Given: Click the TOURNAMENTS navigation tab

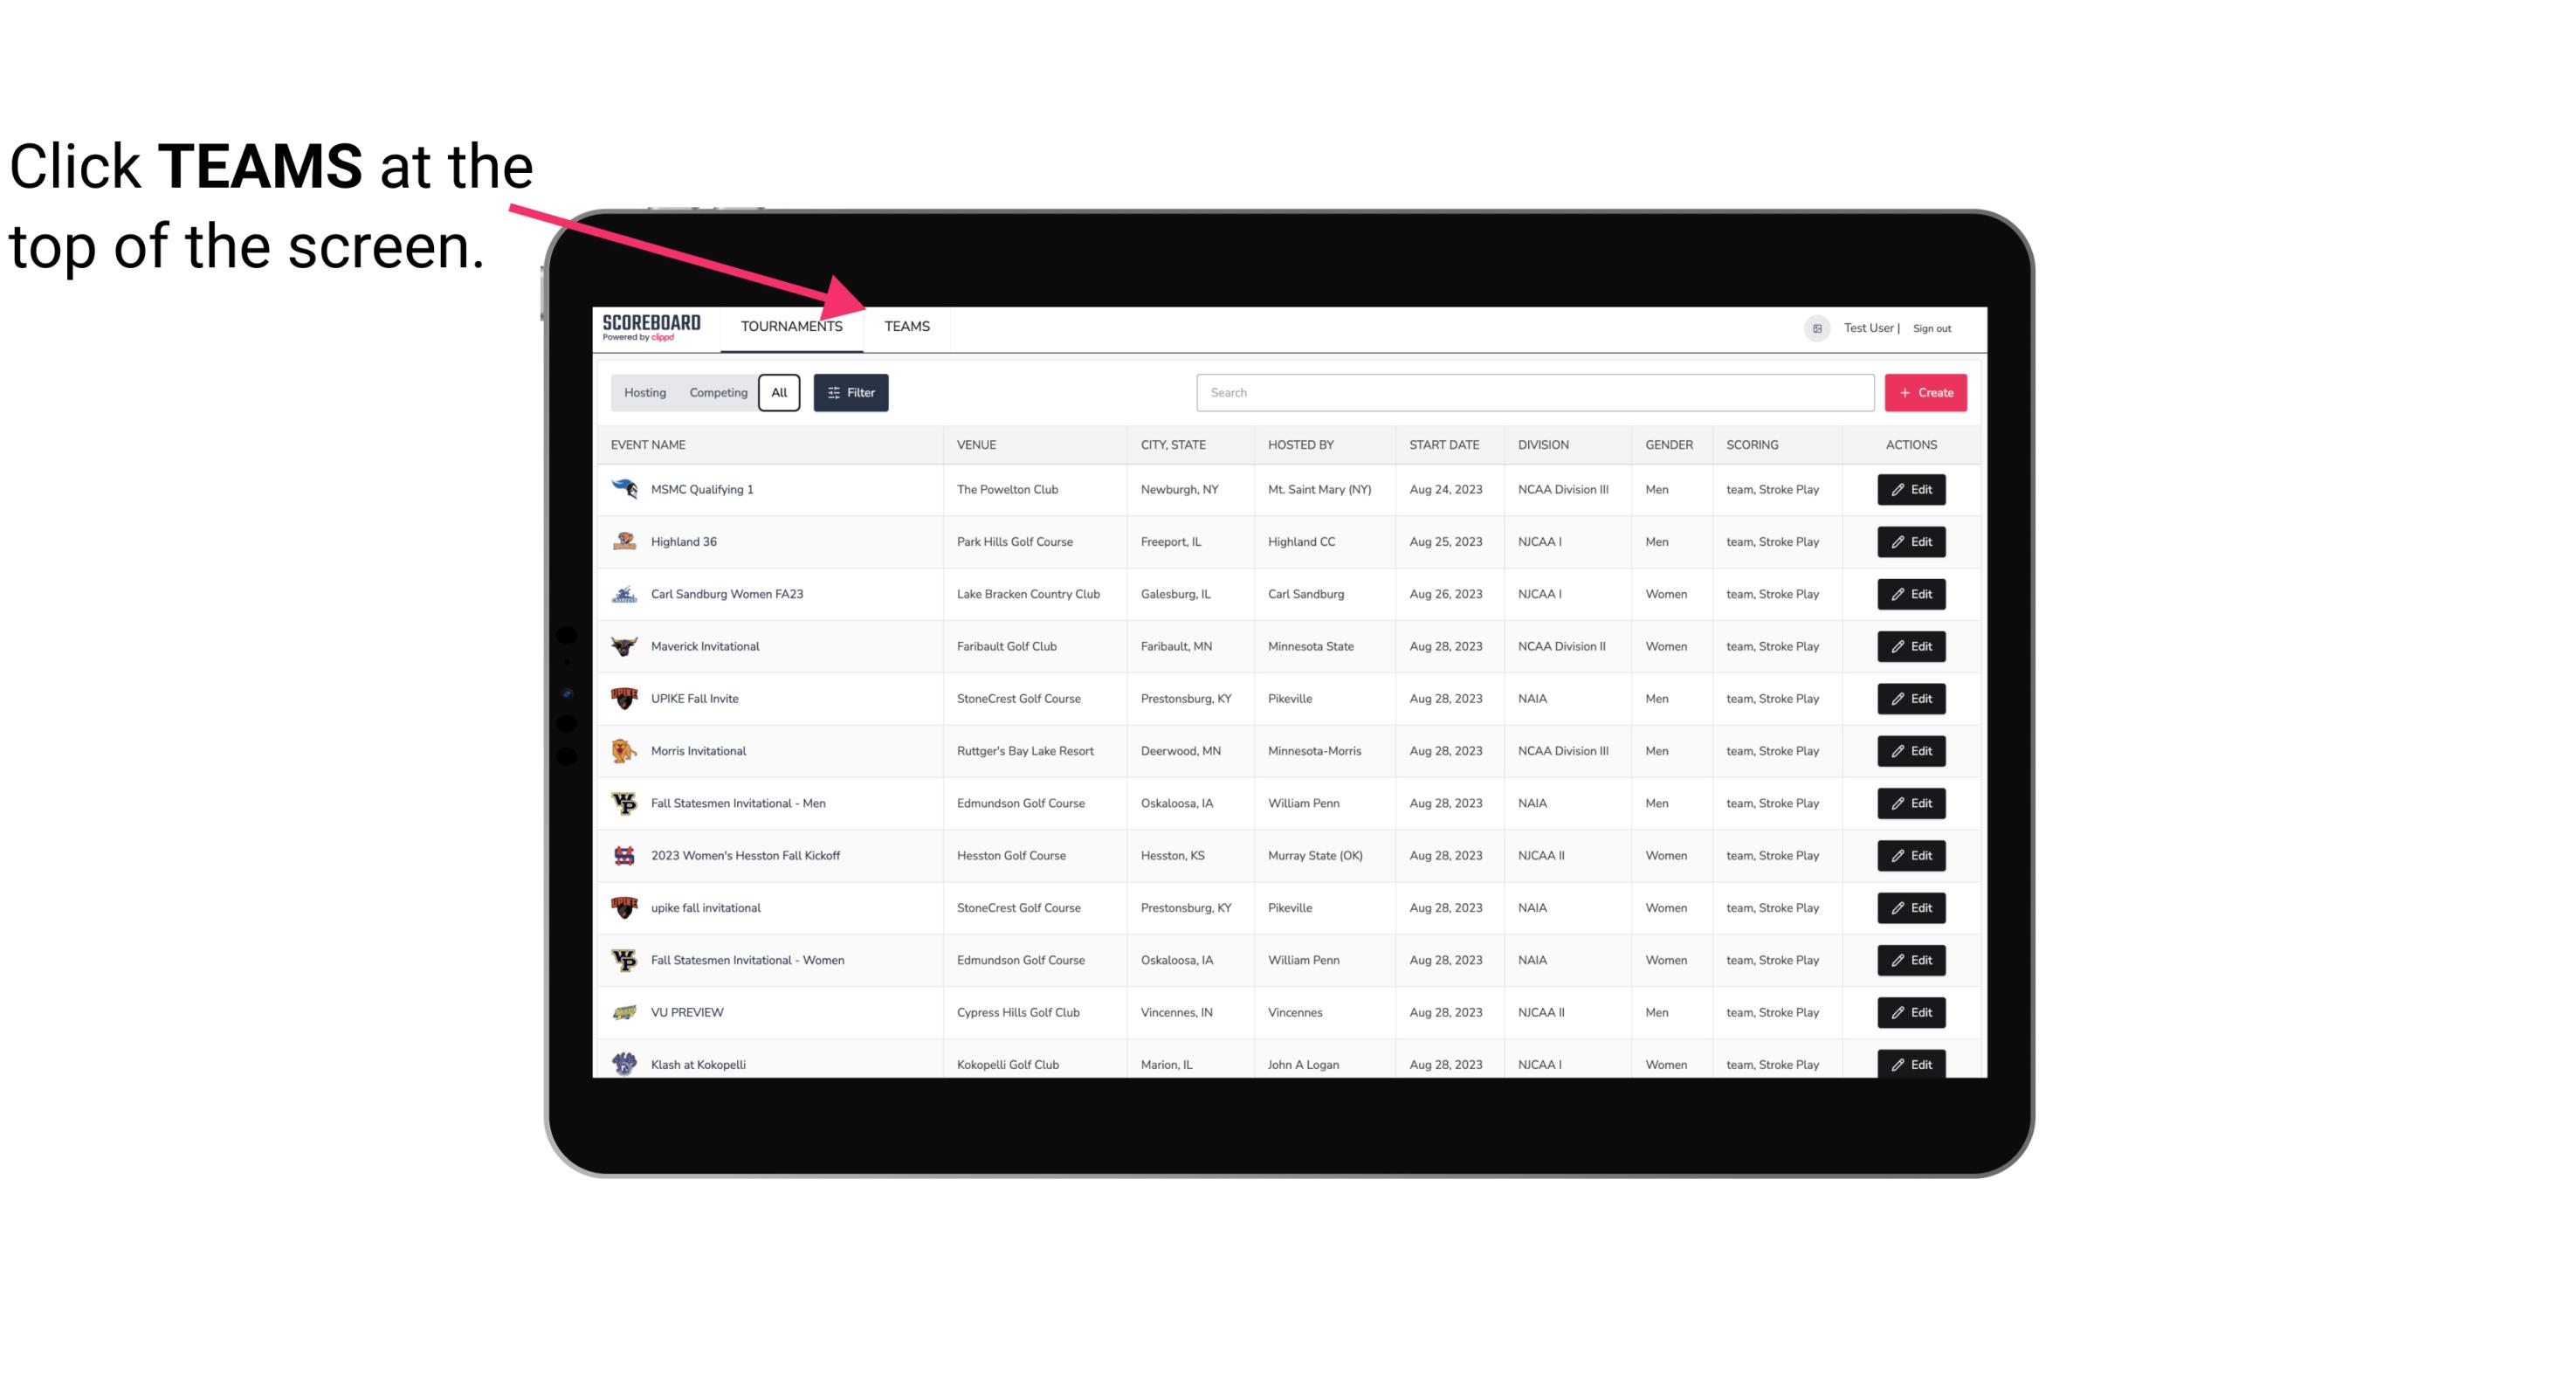Looking at the screenshot, I should tap(790, 326).
